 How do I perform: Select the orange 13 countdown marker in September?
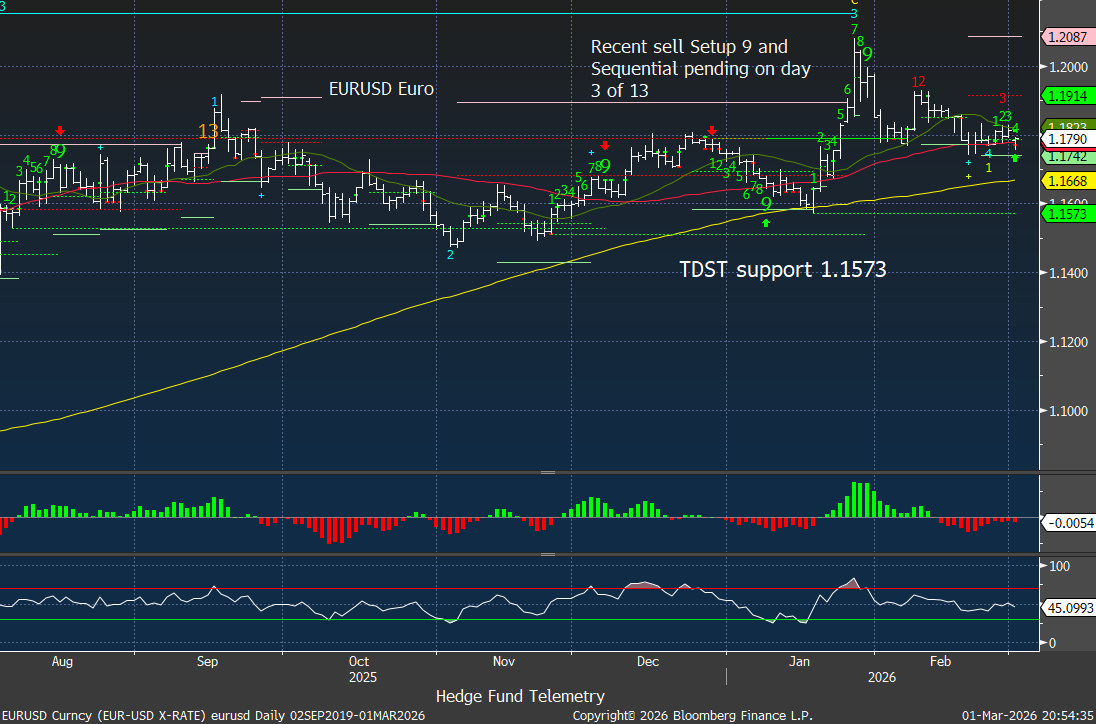click(208, 131)
